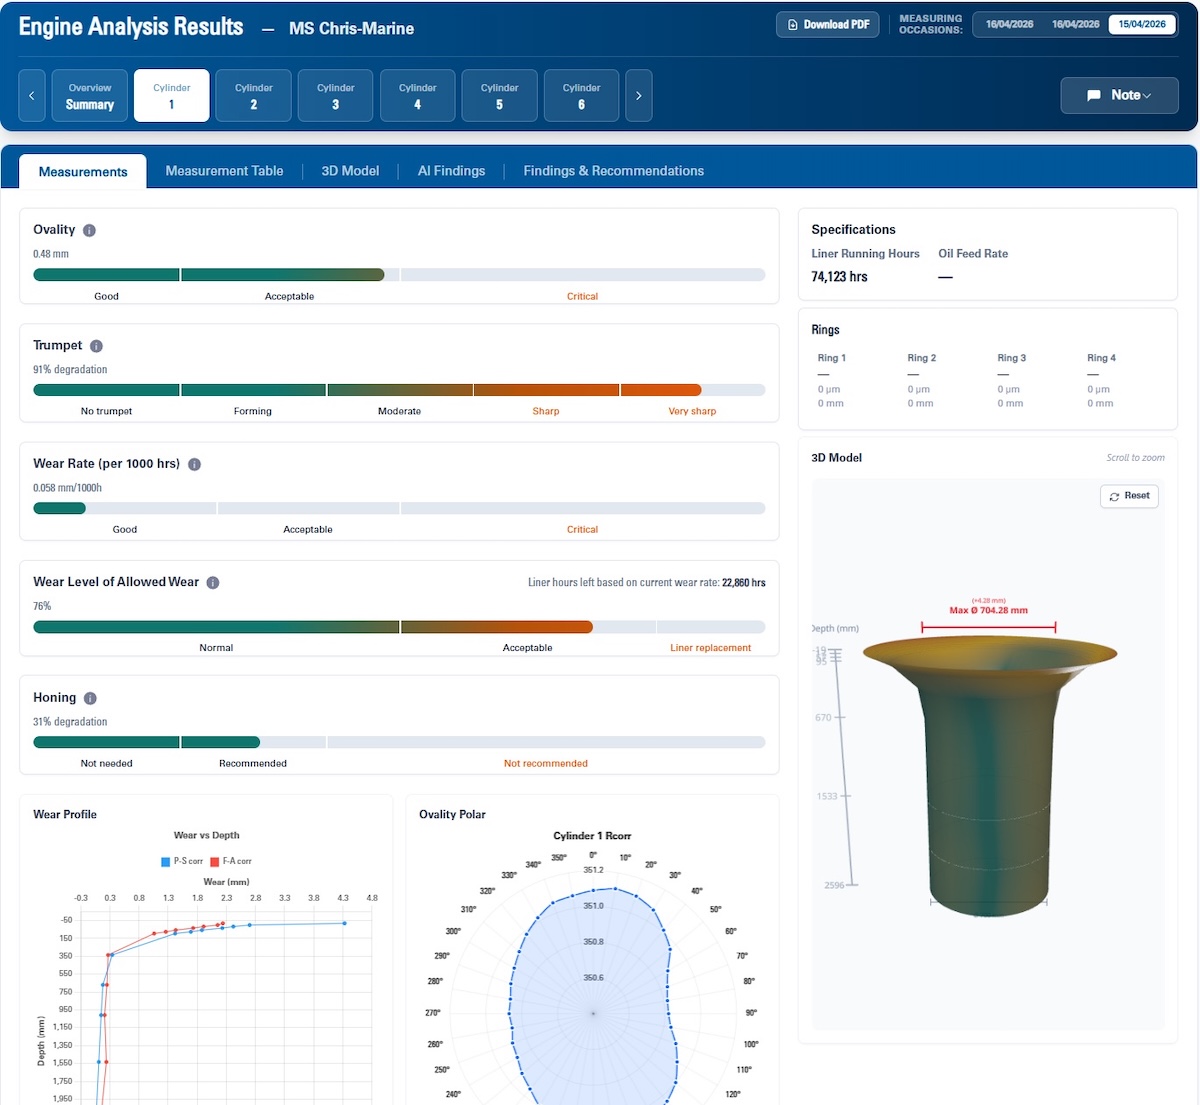Choose the second 16/04/2026 measuring occasion
This screenshot has width=1200, height=1105.
coord(1075,24)
